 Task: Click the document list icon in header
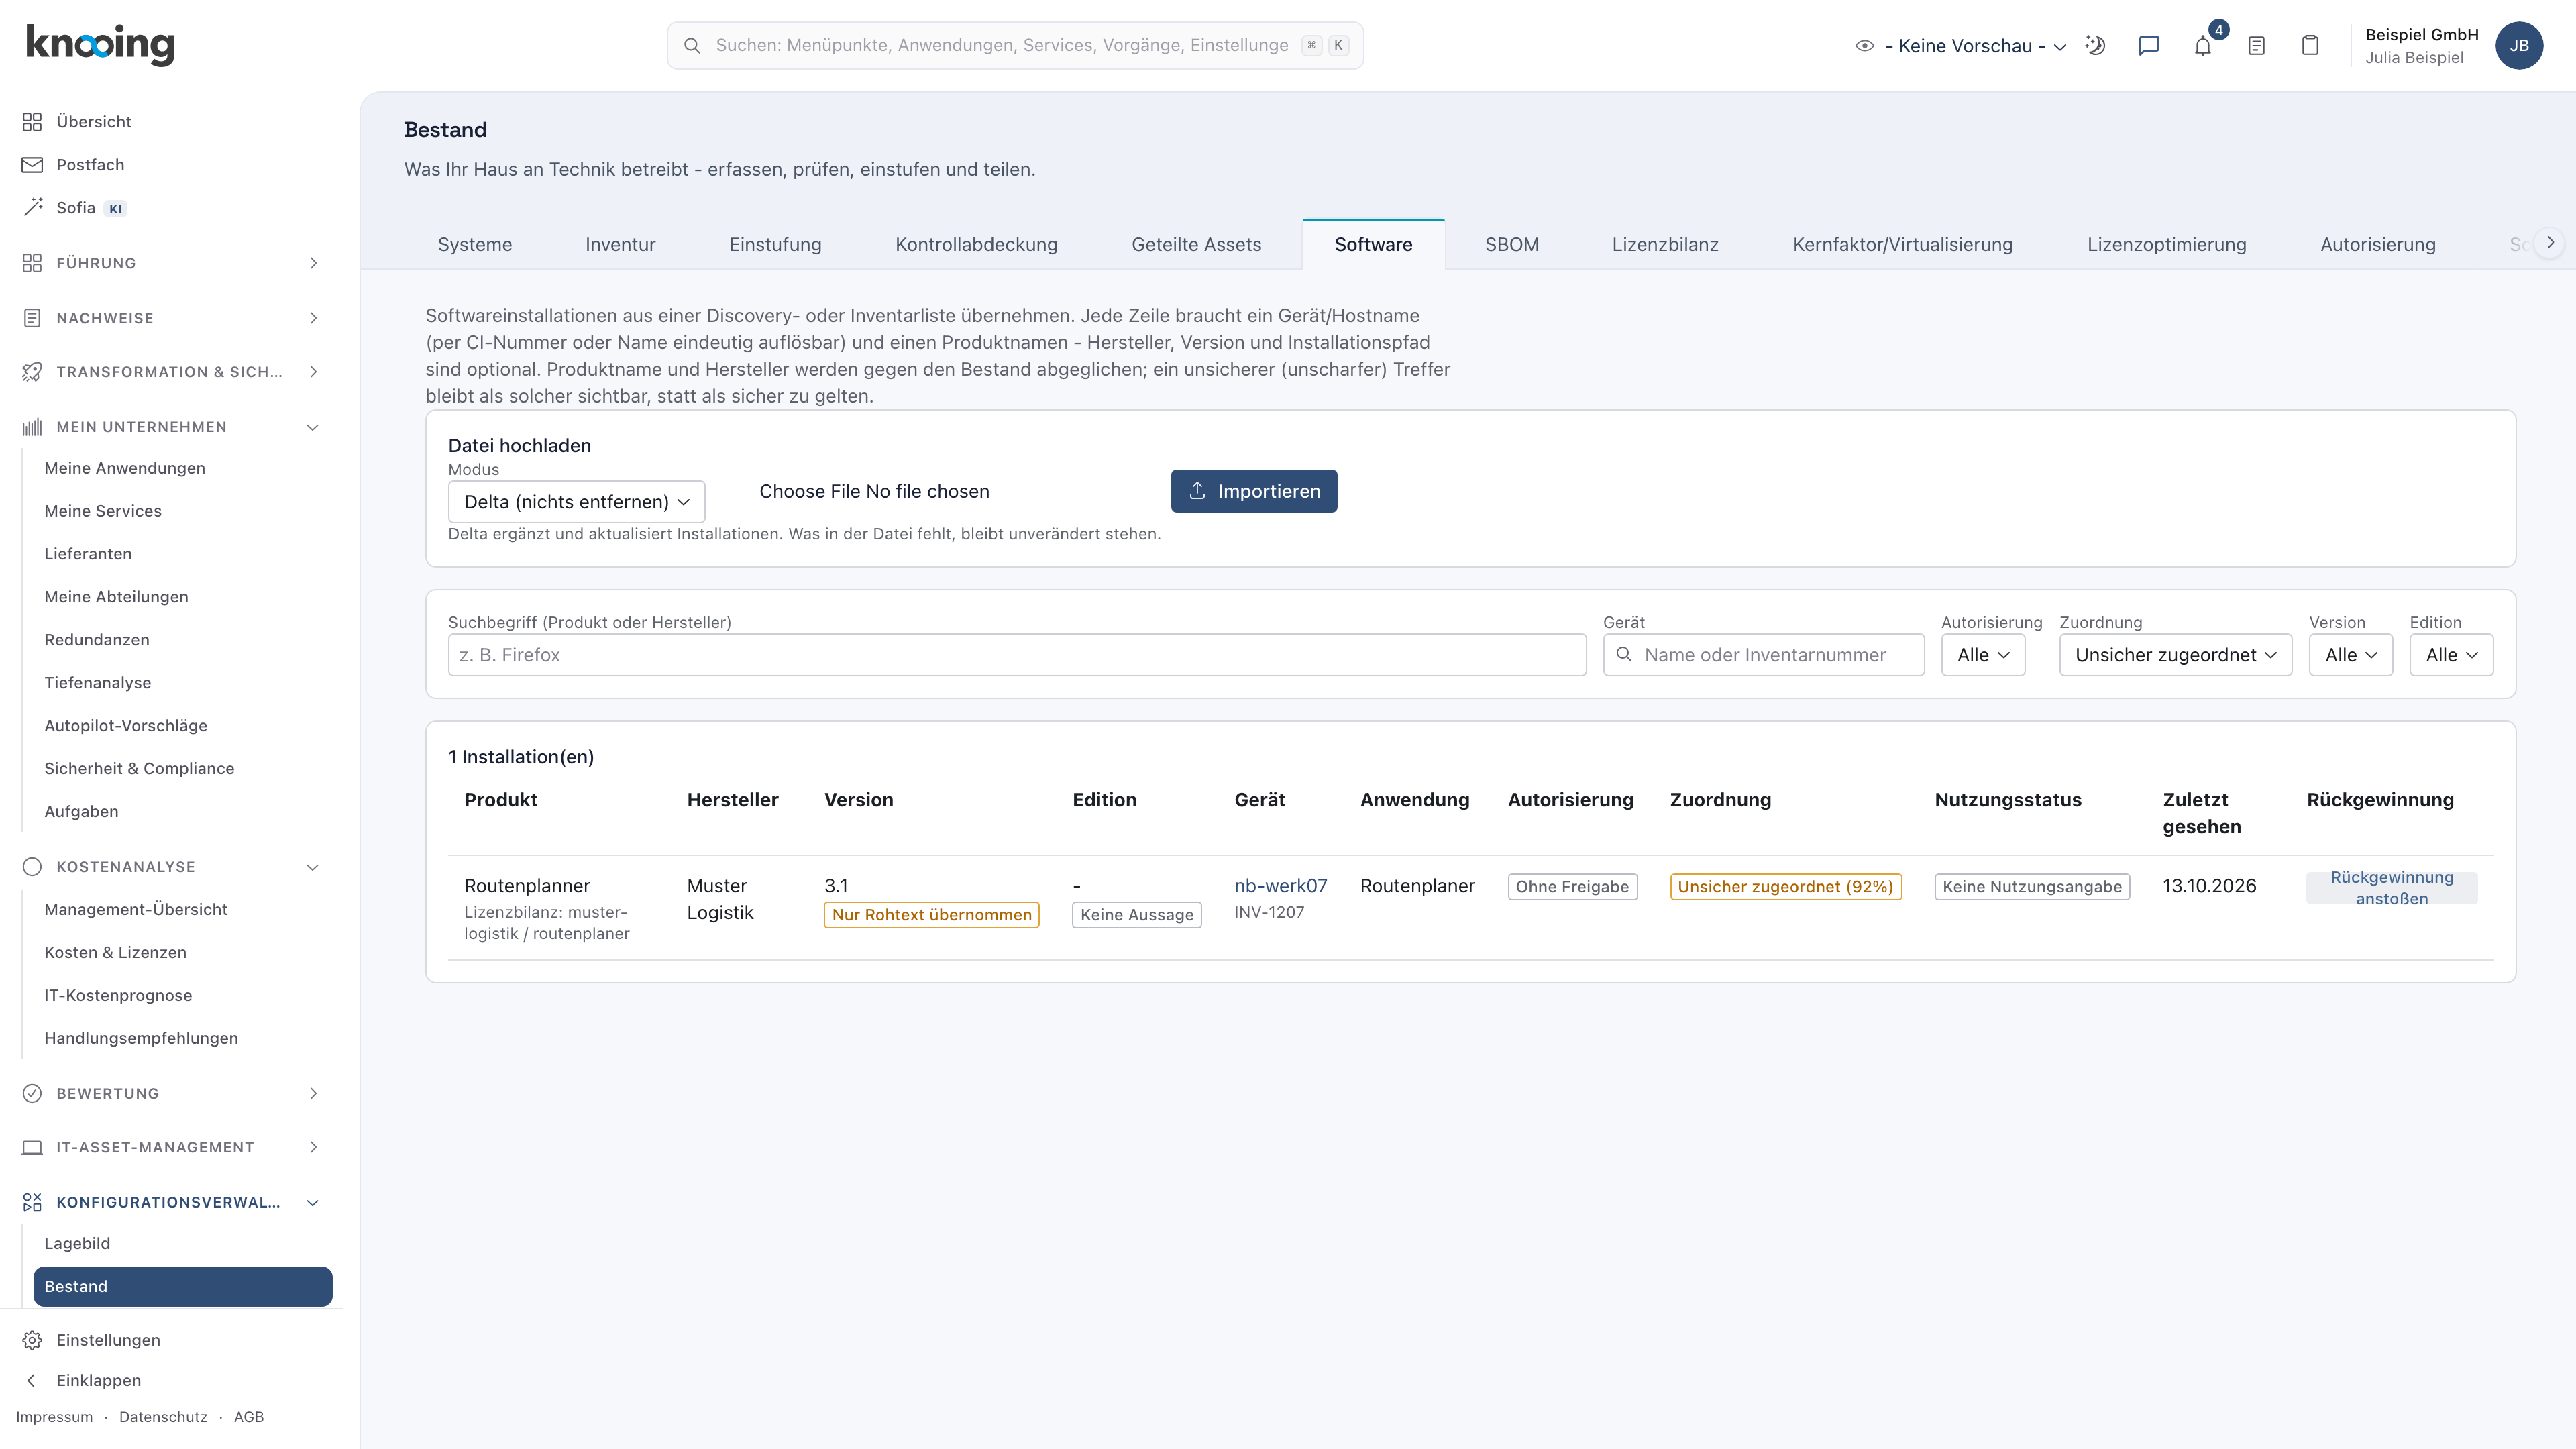2257,45
